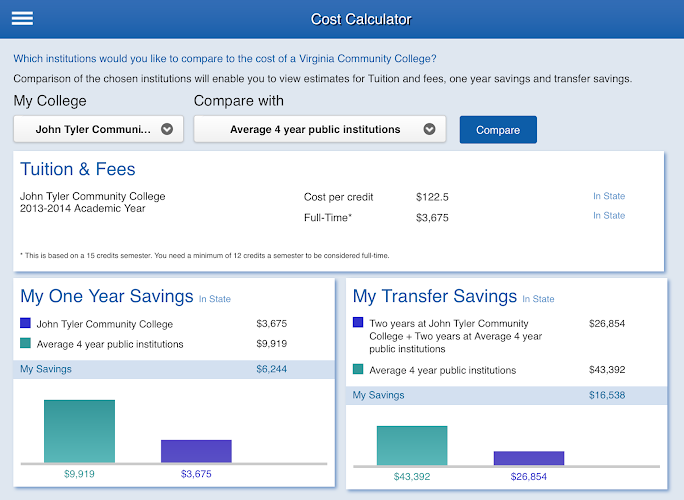Click blue swatch for Two years transfer option
The width and height of the screenshot is (684, 500).
point(358,324)
